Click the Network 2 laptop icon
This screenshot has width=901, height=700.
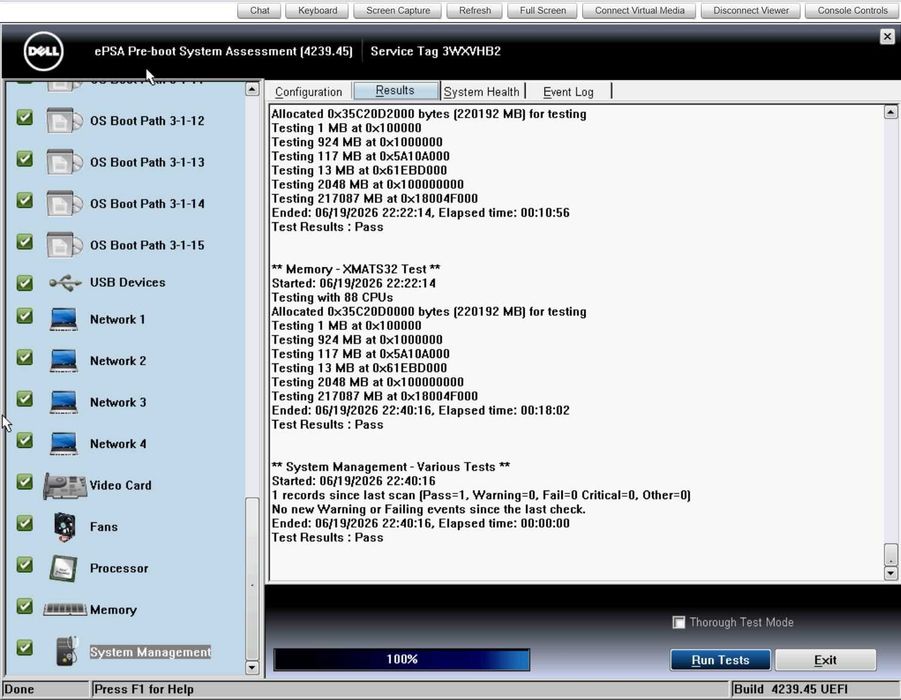pos(63,361)
